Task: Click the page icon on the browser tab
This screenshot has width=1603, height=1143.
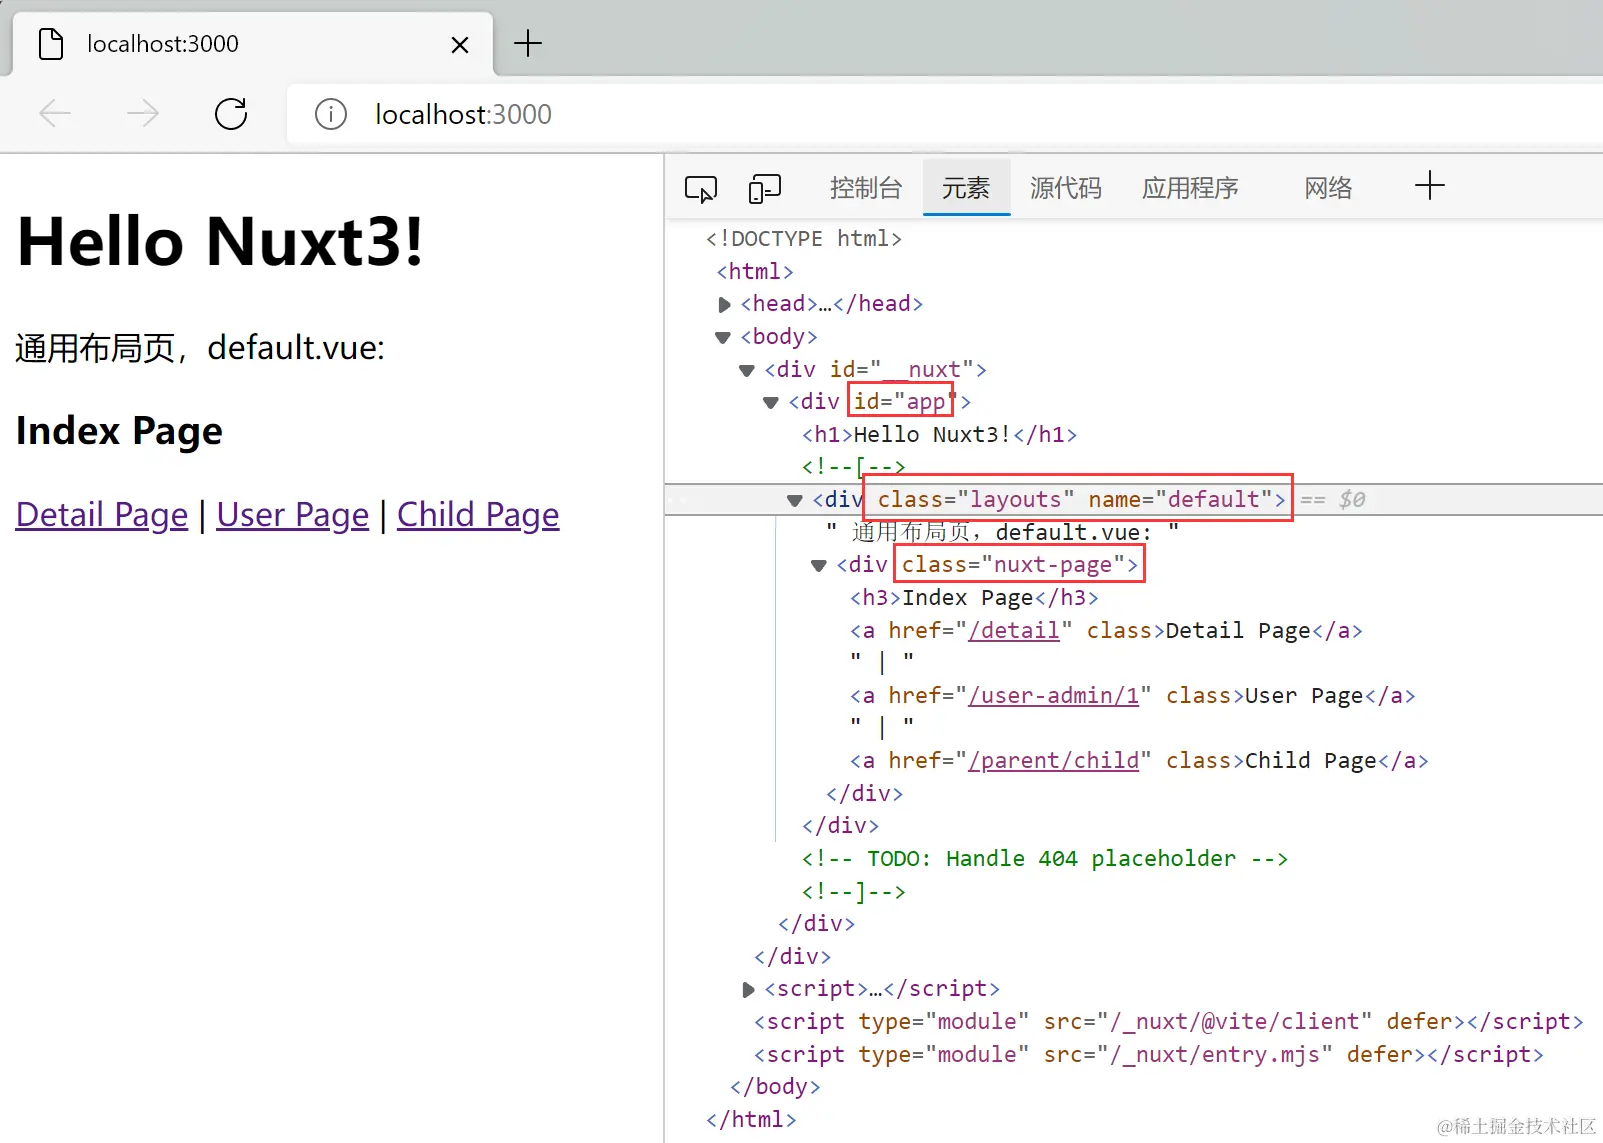Action: [x=51, y=44]
